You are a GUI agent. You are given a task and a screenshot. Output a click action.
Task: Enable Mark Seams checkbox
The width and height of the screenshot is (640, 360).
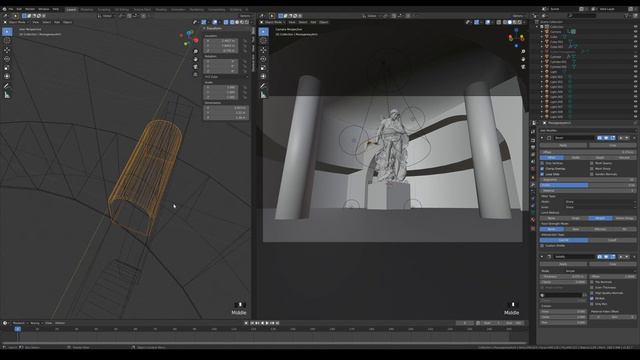pos(592,163)
